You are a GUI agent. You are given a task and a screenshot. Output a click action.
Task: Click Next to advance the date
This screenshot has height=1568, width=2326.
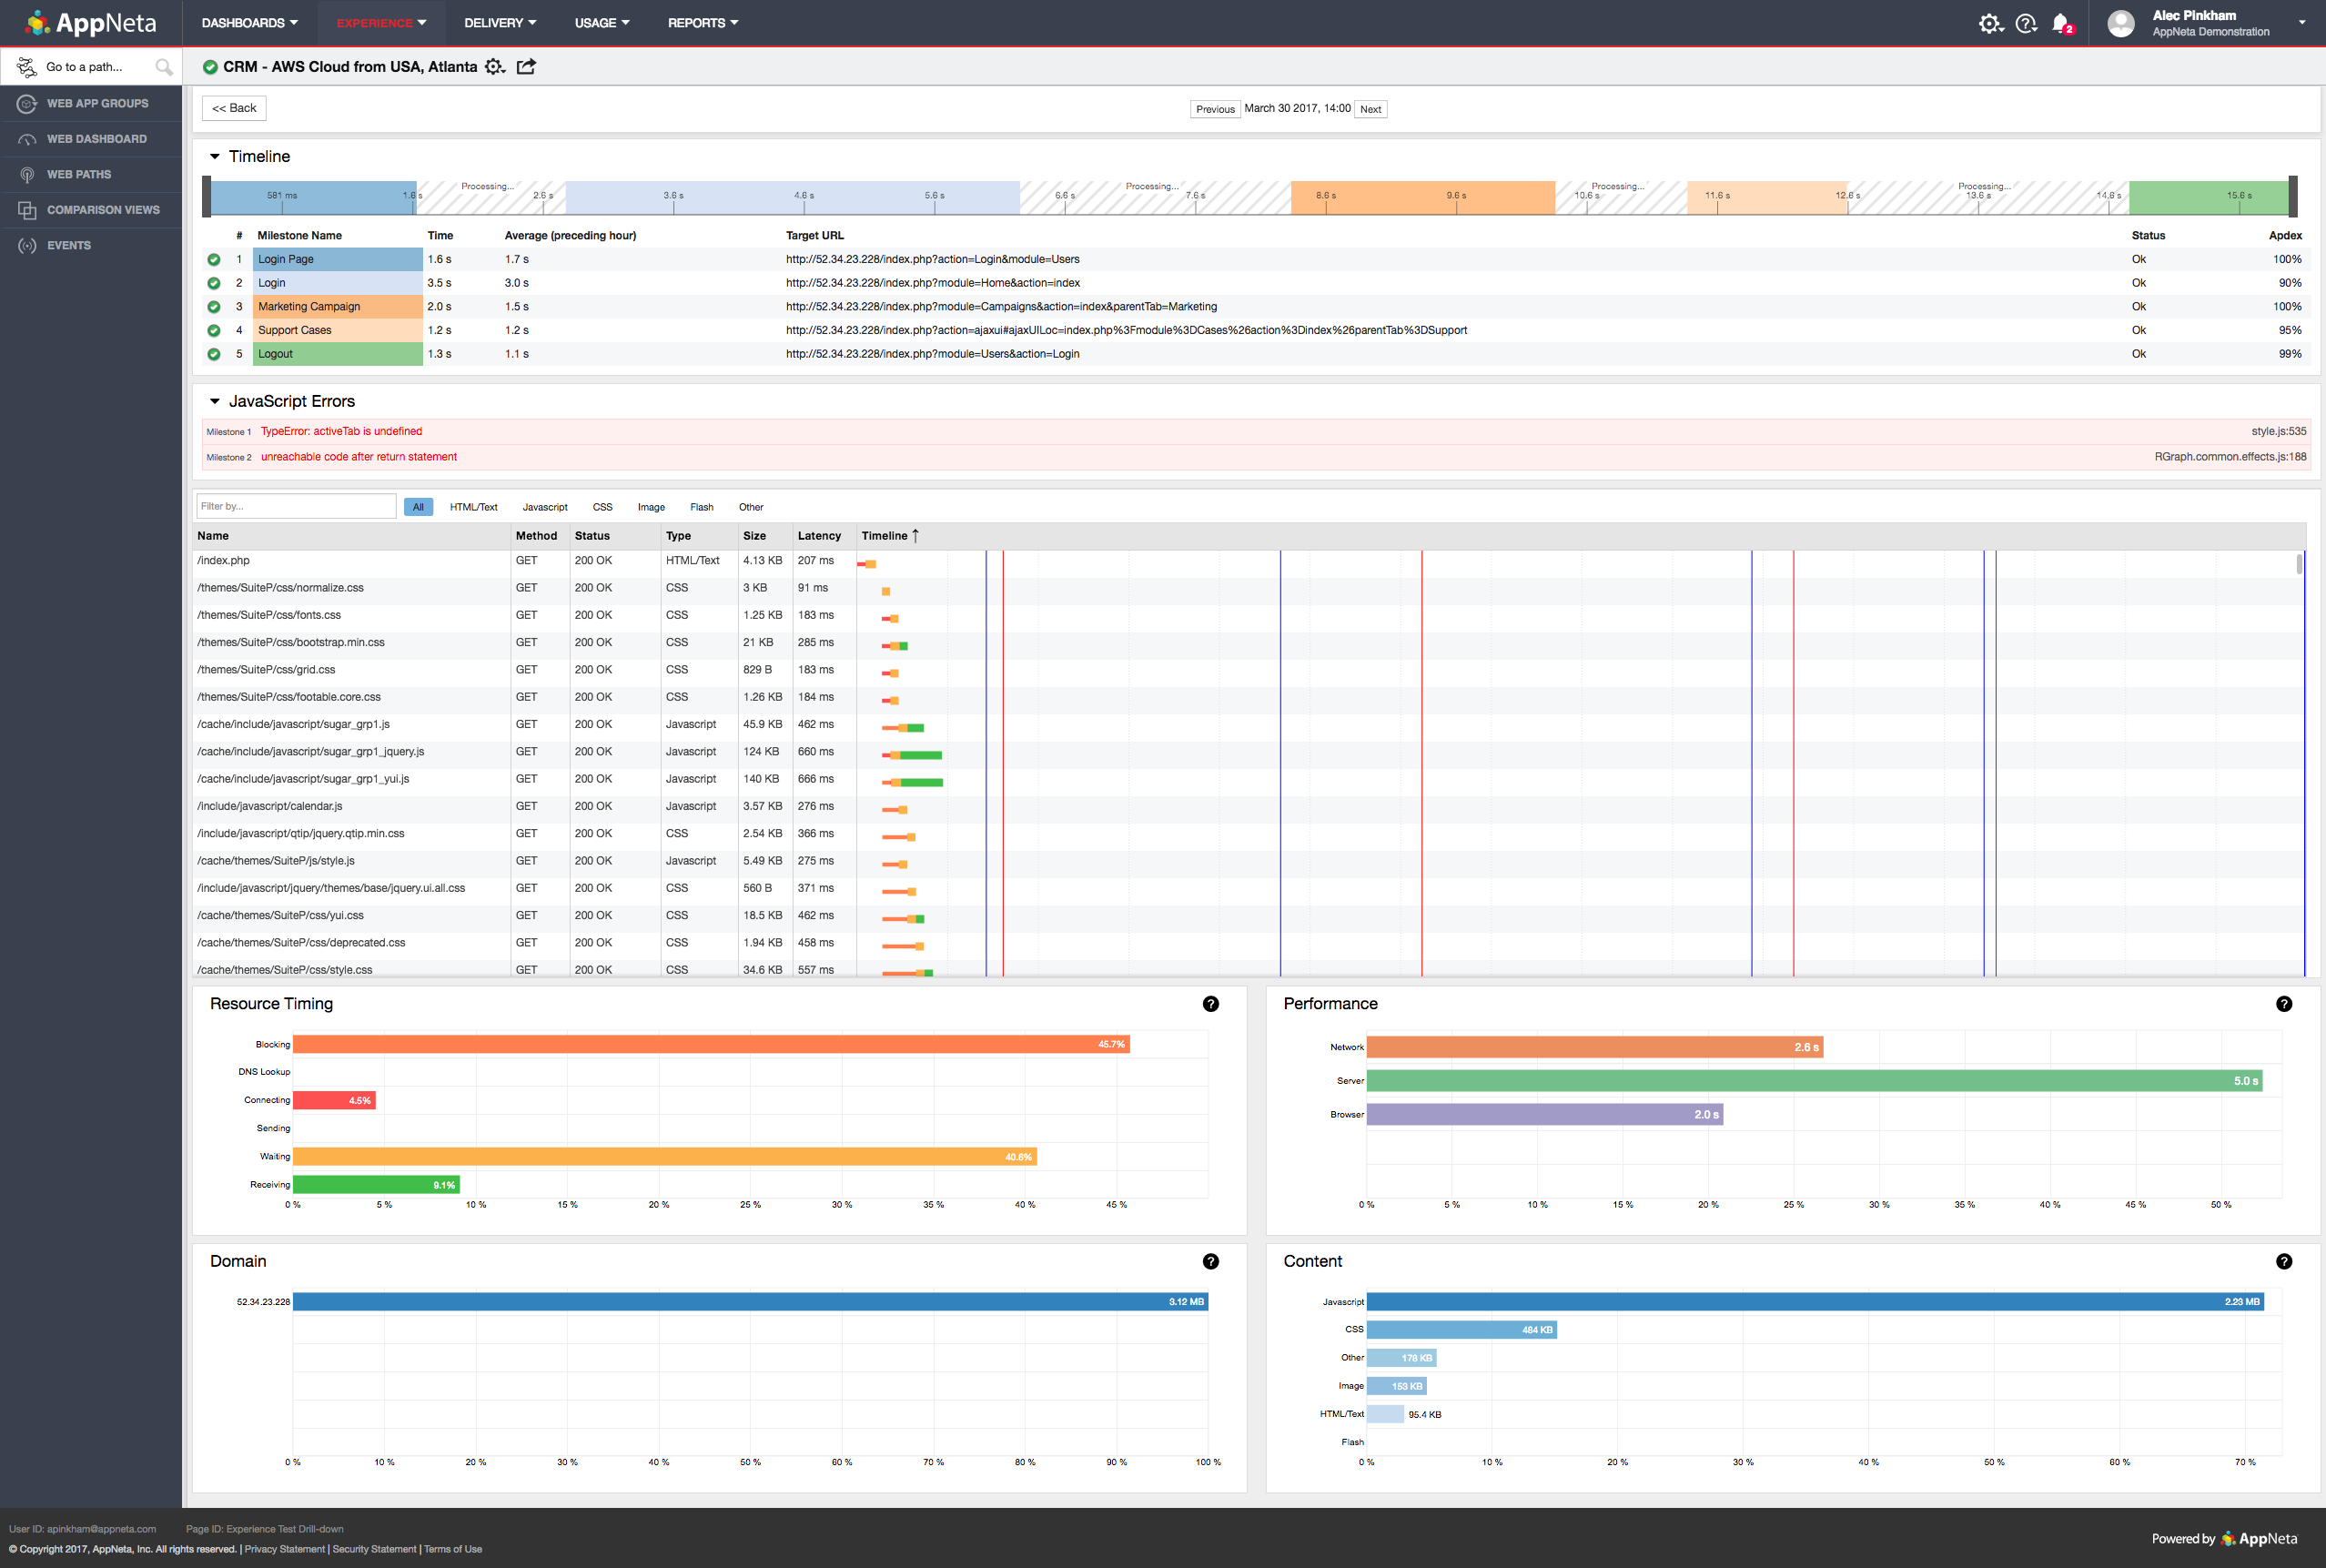point(1370,109)
